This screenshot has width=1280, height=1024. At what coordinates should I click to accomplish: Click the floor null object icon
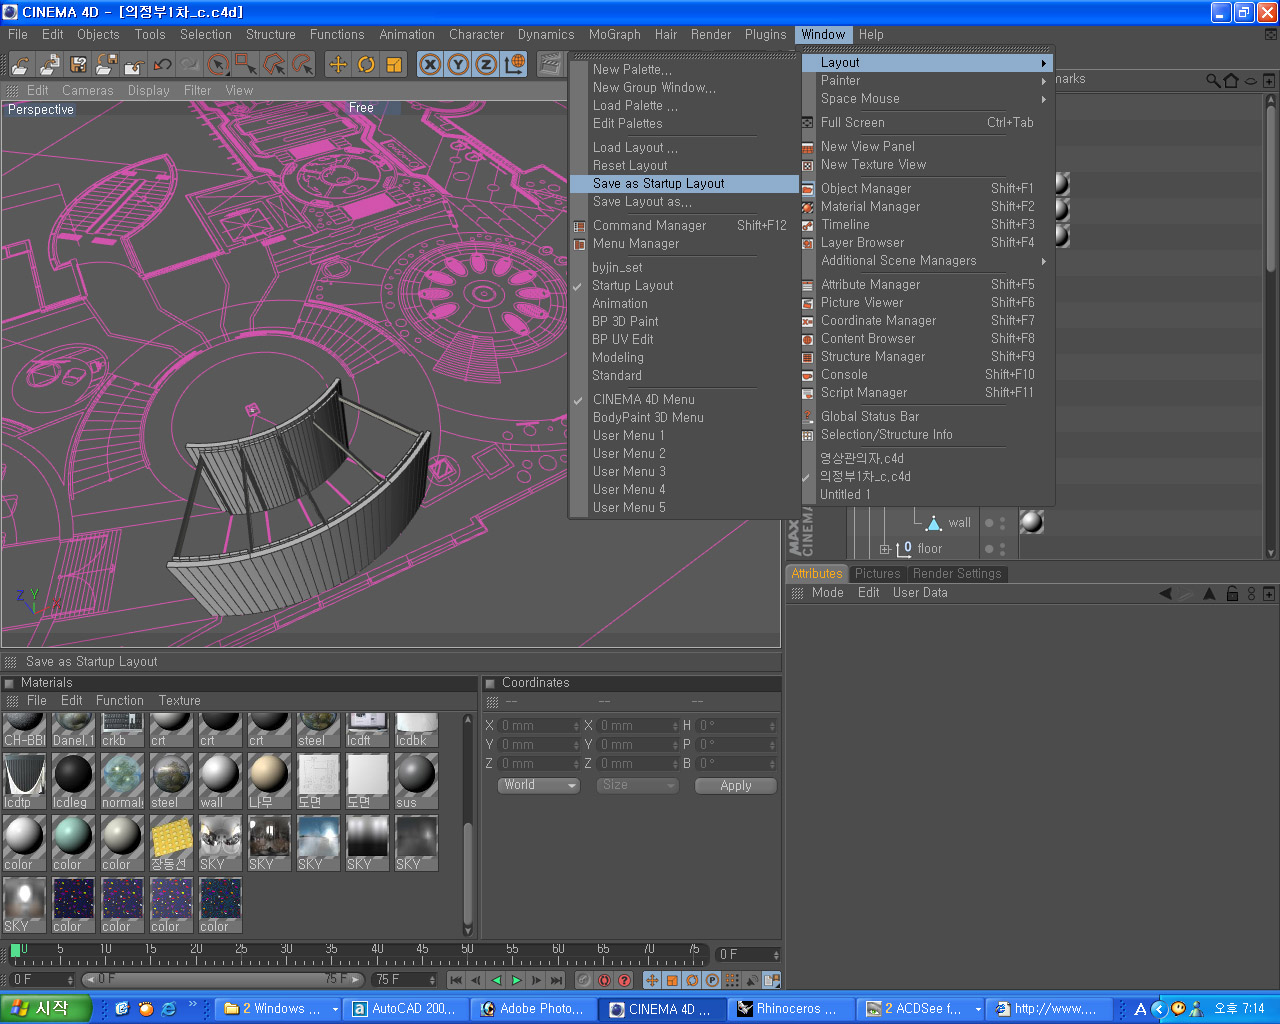click(904, 548)
